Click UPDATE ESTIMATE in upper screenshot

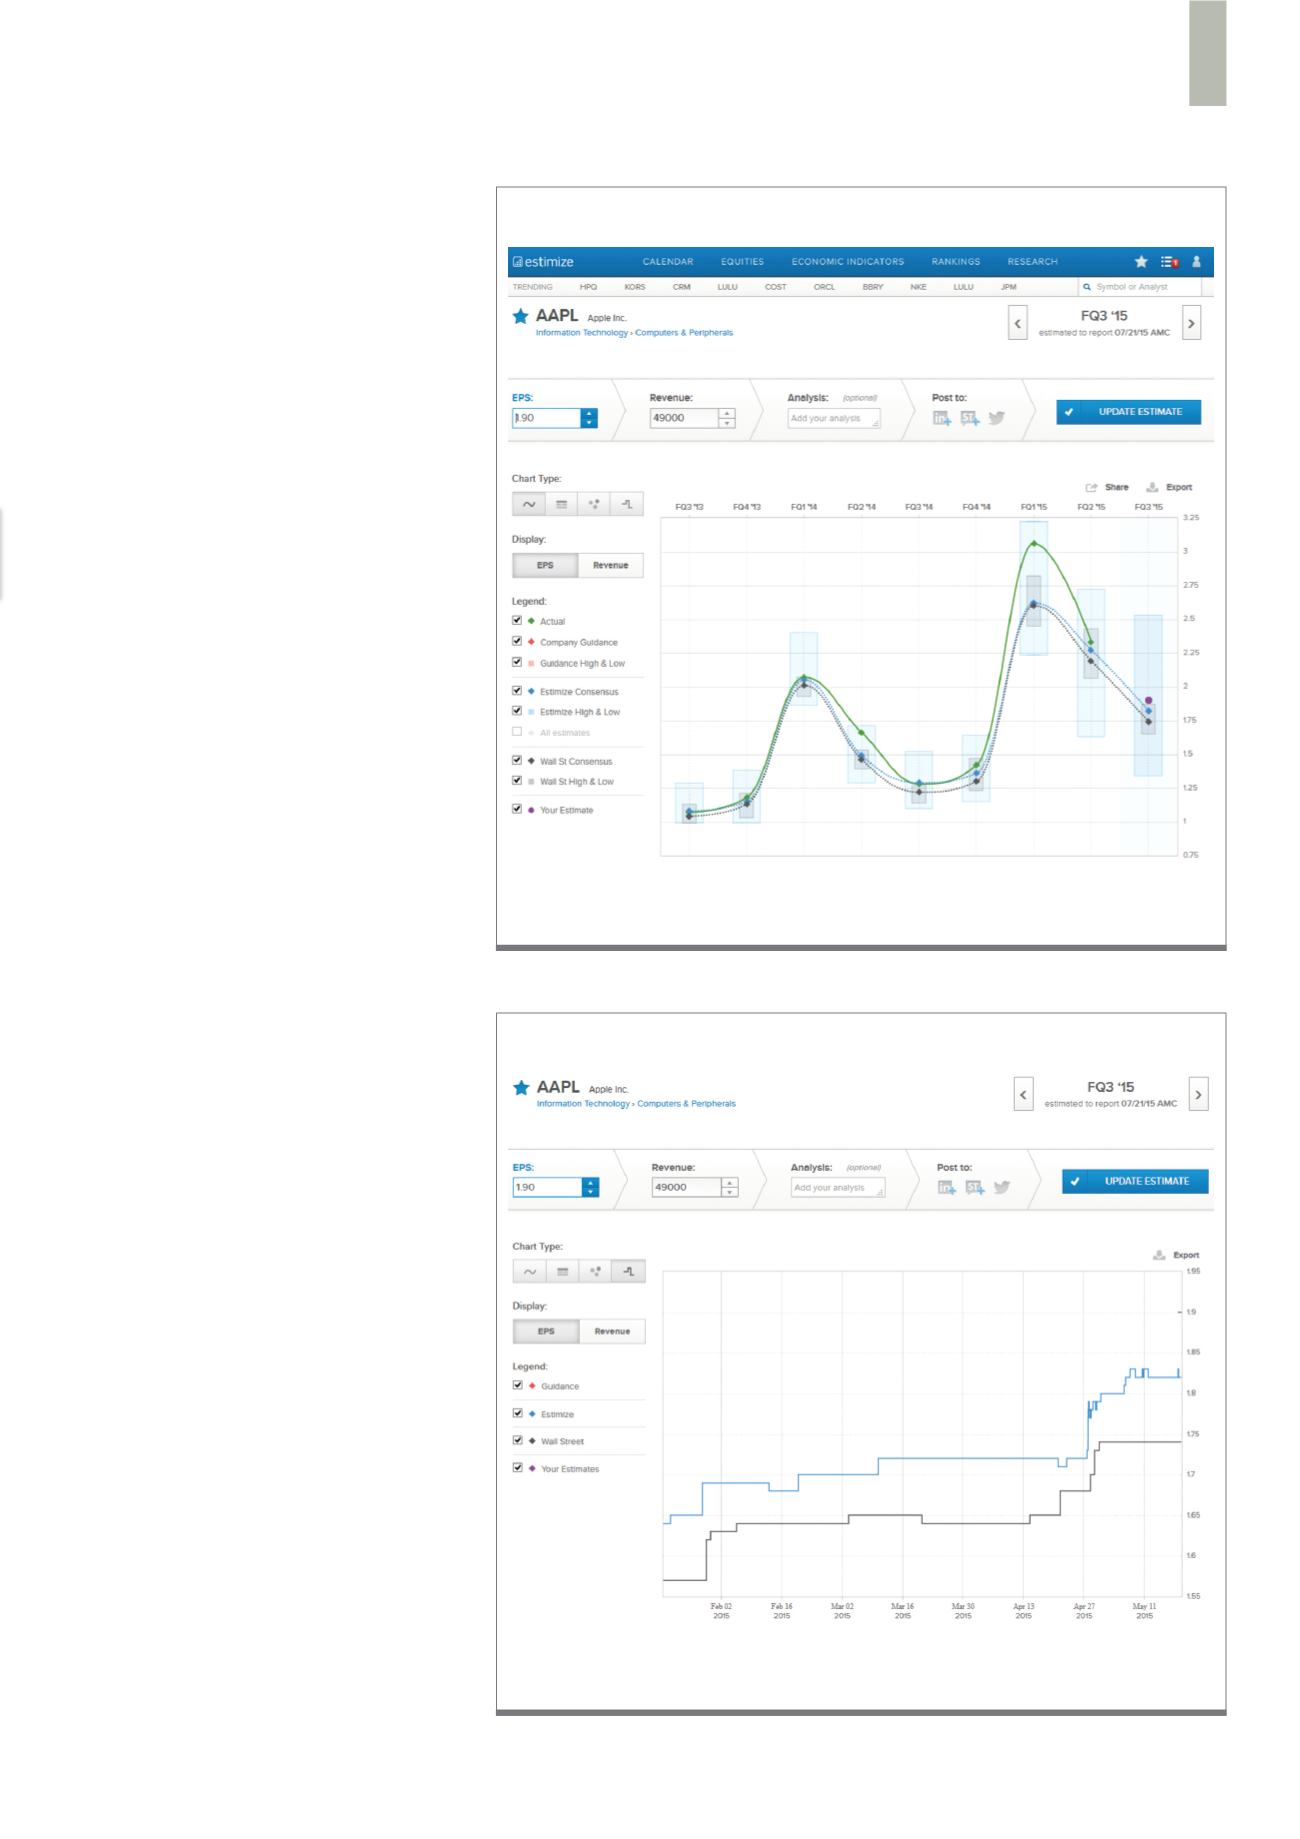tap(1129, 412)
